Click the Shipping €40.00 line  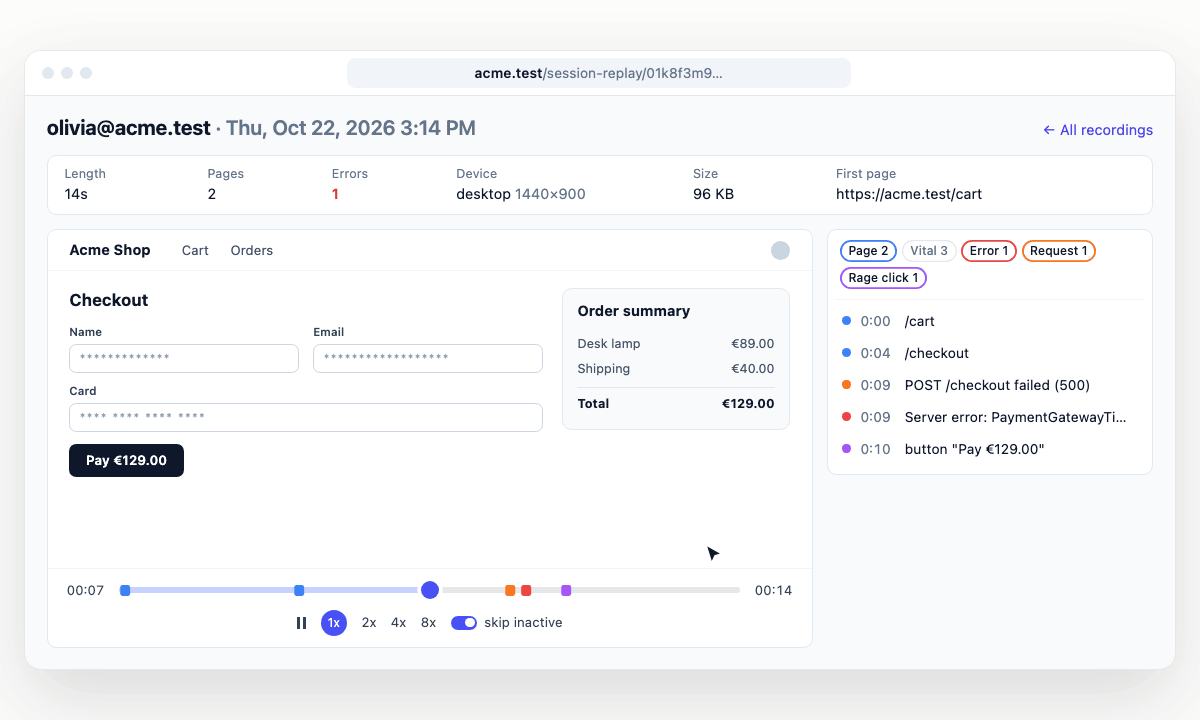pos(676,368)
